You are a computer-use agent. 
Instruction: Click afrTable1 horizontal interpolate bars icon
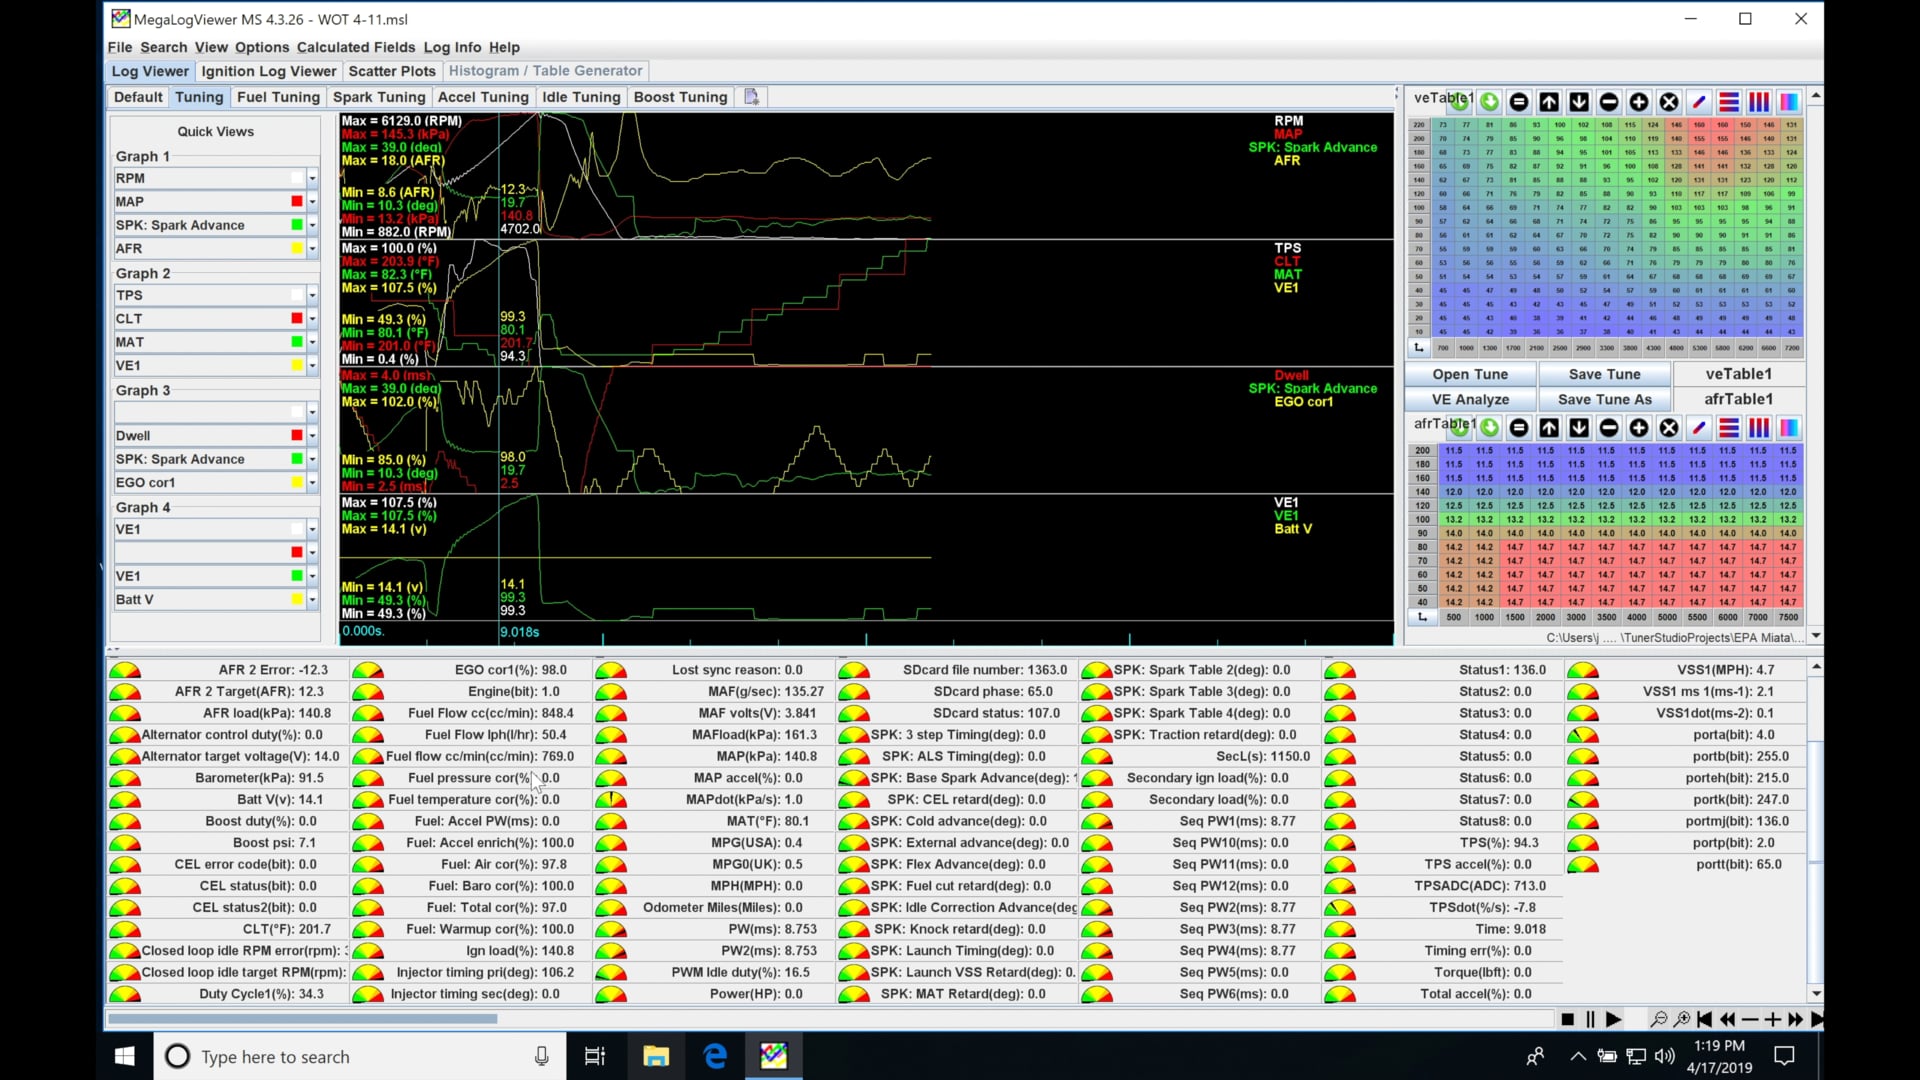[x=1729, y=428]
